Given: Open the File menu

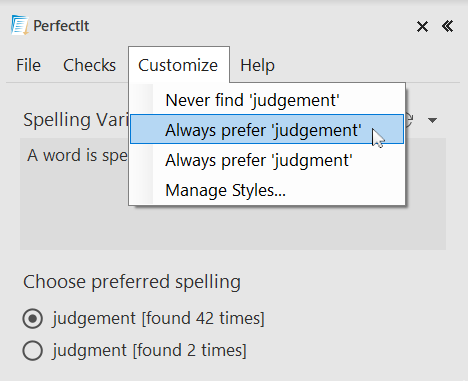Looking at the screenshot, I should pos(29,65).
